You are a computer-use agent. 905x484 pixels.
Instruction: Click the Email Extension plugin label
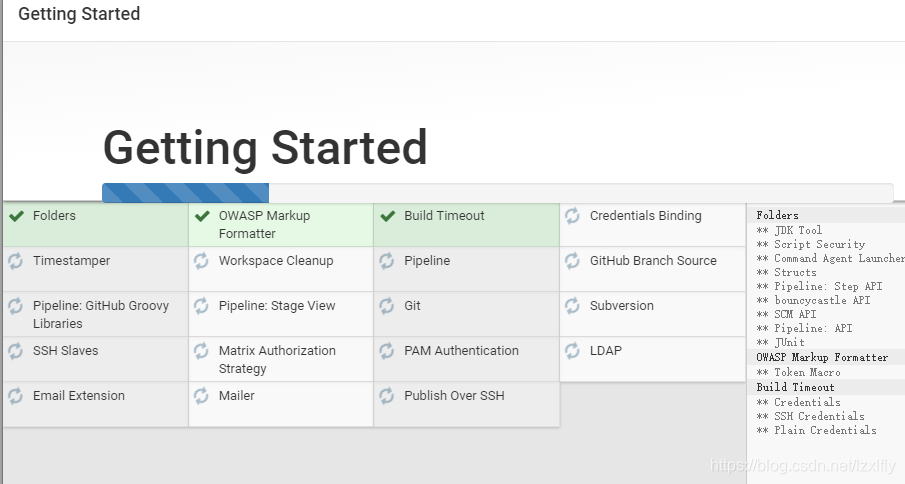[x=79, y=396]
